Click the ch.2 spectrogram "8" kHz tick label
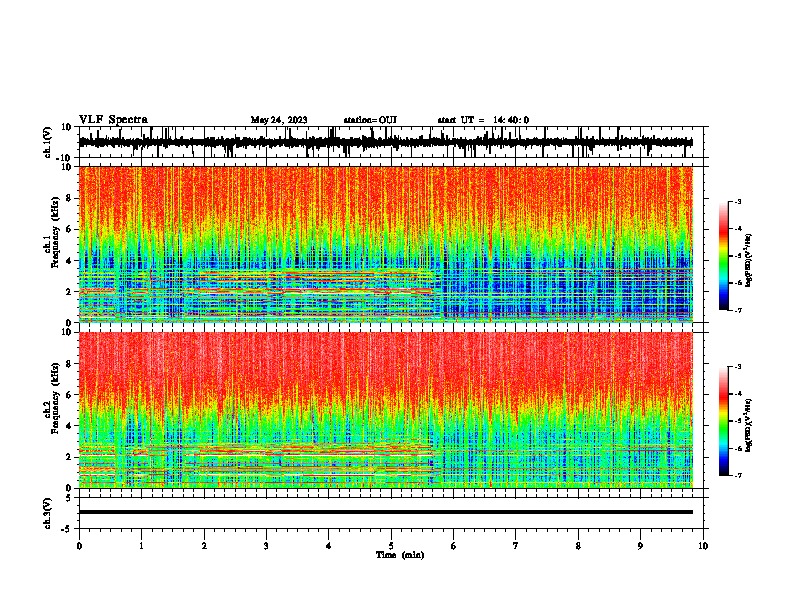This screenshot has height=612, width=792. [69, 364]
